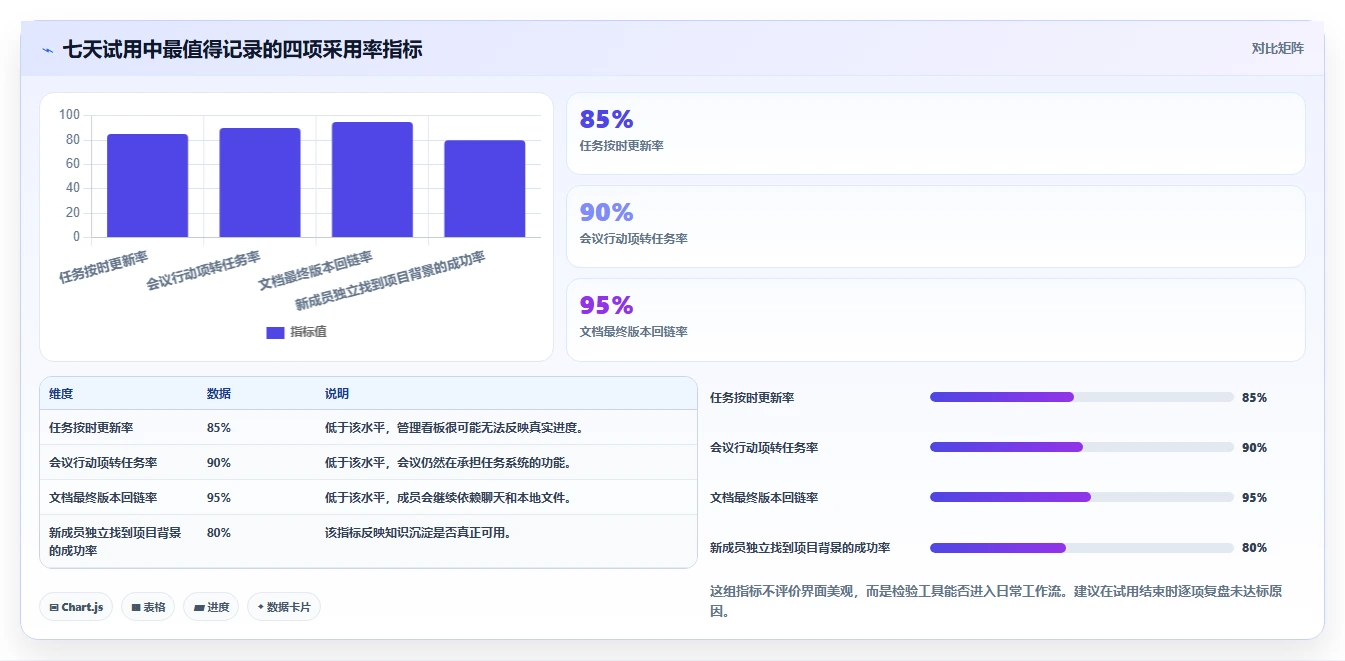Click the 90% value in the table
This screenshot has width=1345, height=661.
219,463
